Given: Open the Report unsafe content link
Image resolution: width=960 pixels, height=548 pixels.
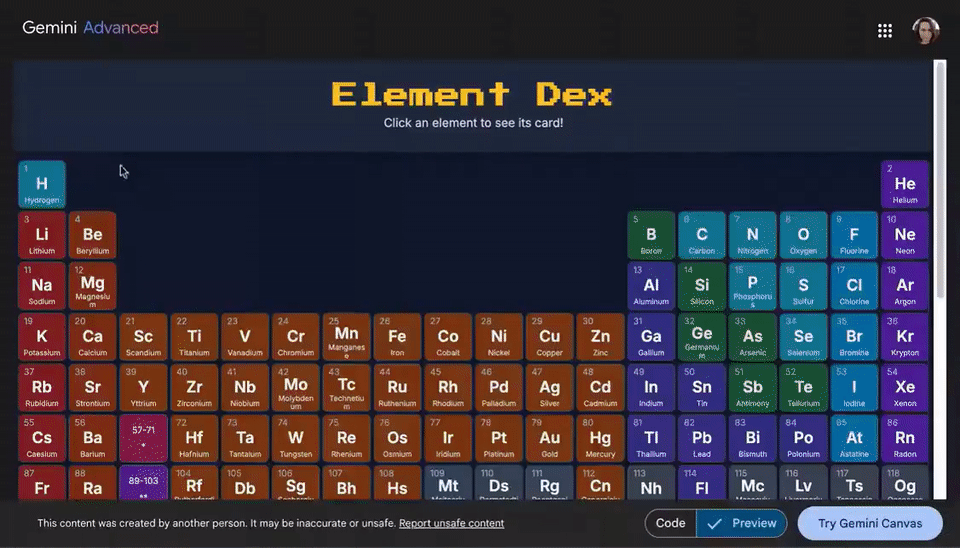Looking at the screenshot, I should click(451, 524).
